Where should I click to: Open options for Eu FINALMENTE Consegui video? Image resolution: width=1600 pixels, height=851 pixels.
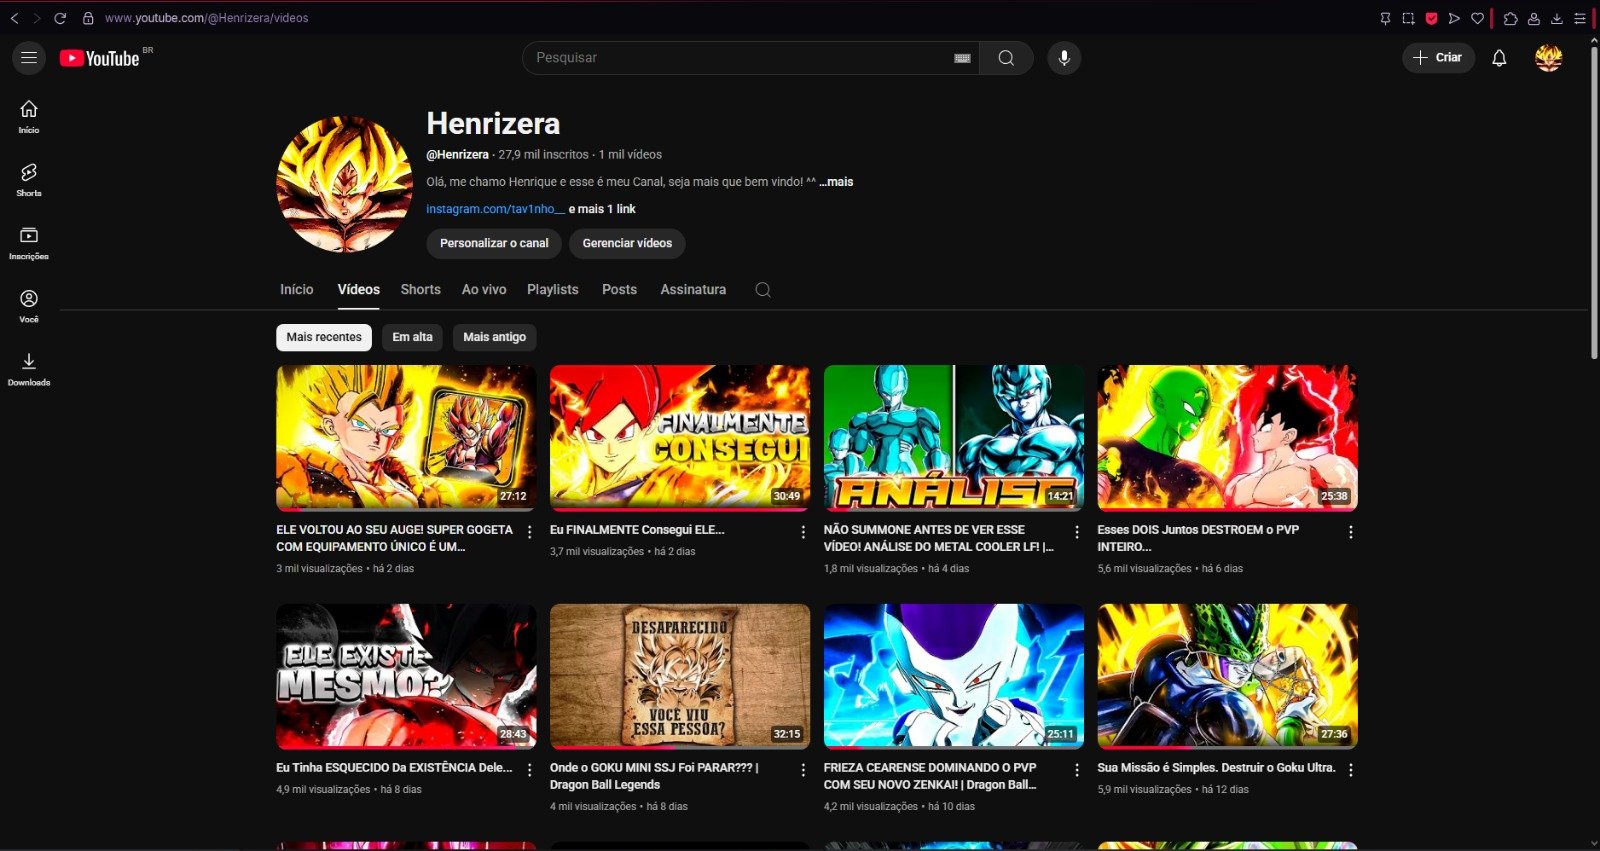[803, 533]
